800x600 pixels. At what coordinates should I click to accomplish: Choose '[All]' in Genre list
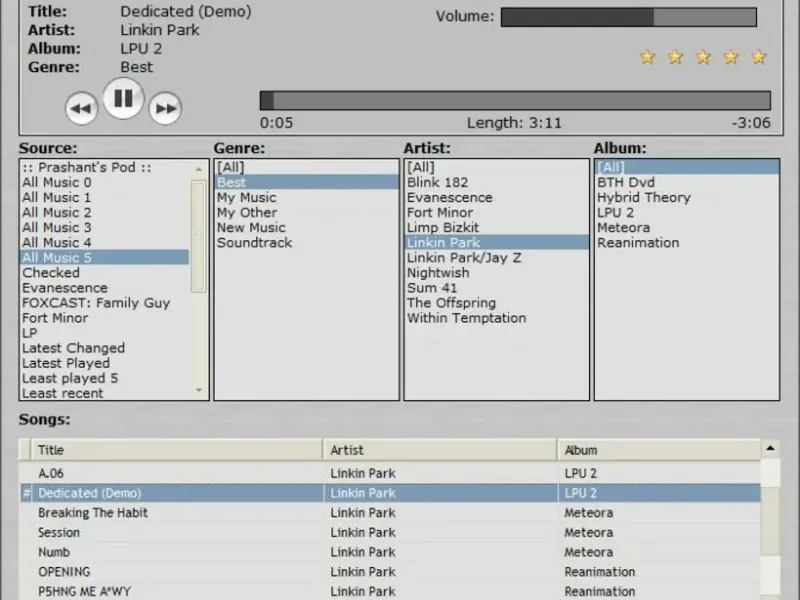[x=307, y=167]
